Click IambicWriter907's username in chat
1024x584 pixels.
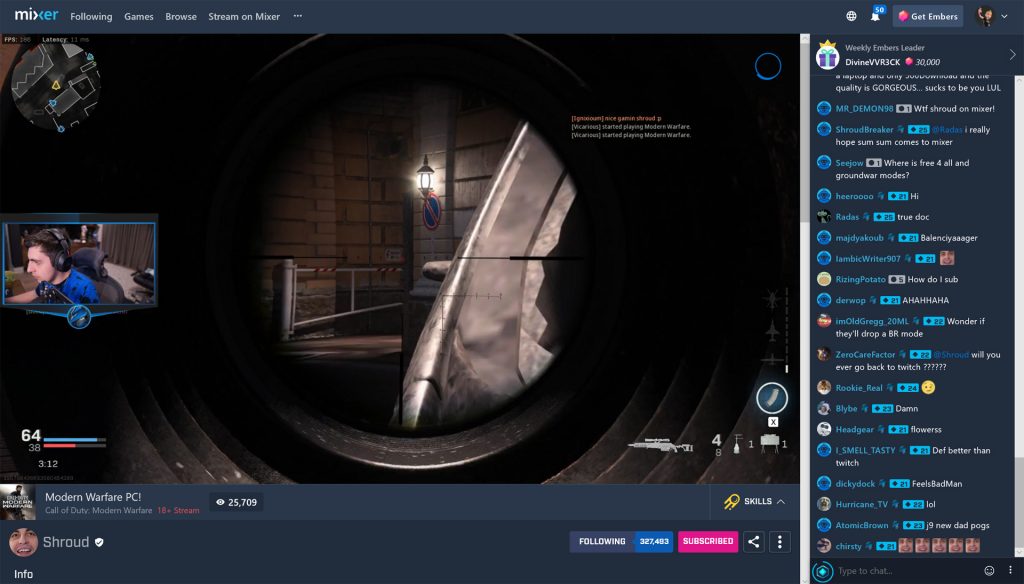point(868,259)
